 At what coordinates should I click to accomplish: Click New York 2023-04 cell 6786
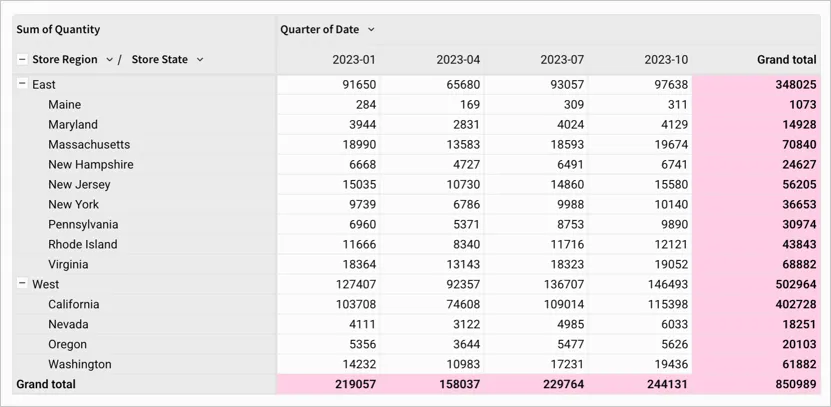[x=432, y=204]
